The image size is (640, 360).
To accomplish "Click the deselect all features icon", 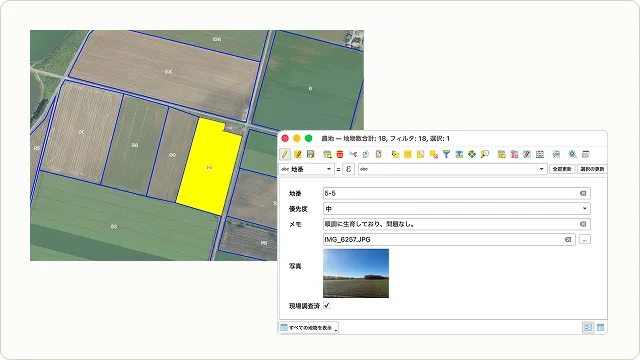I will pyautogui.click(x=433, y=154).
